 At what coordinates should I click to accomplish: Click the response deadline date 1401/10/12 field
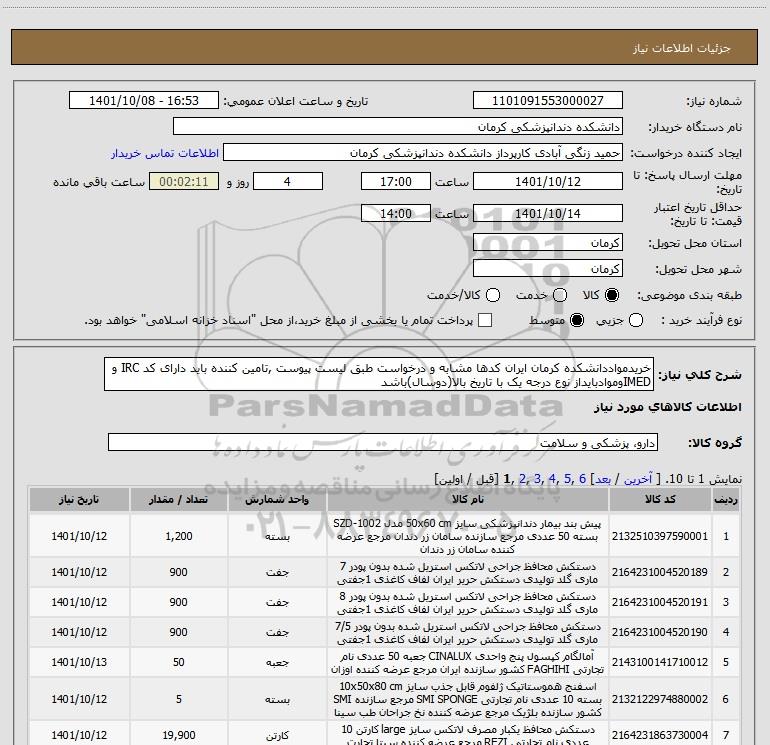pyautogui.click(x=548, y=181)
